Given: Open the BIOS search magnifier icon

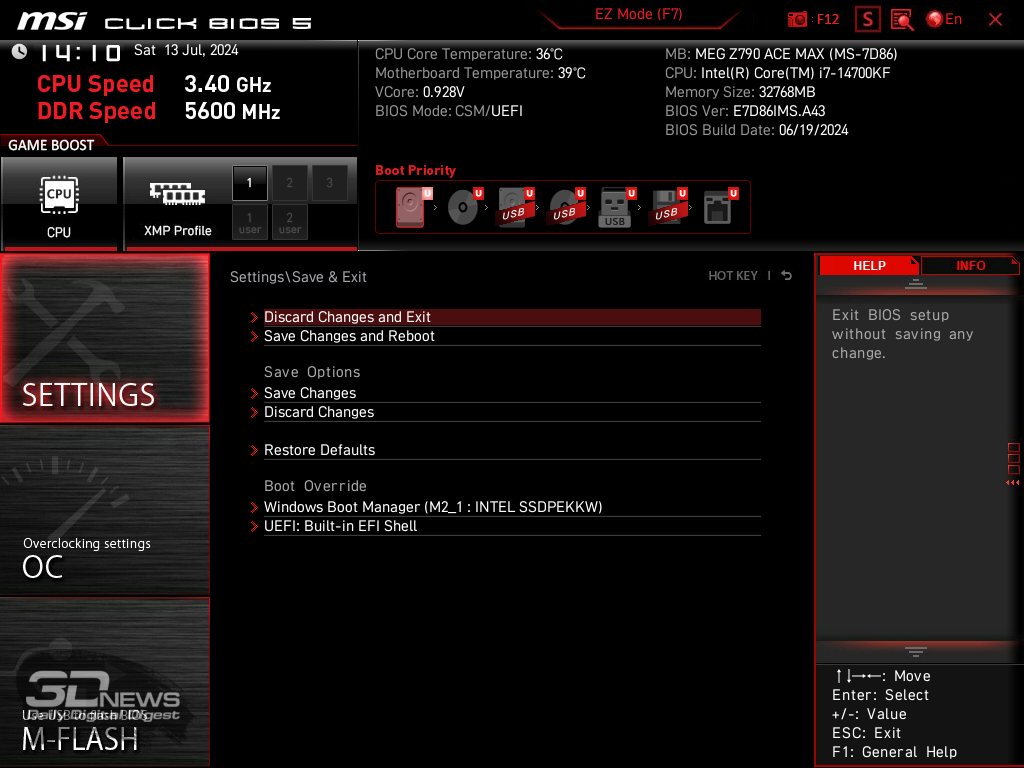Looking at the screenshot, I should (x=902, y=20).
